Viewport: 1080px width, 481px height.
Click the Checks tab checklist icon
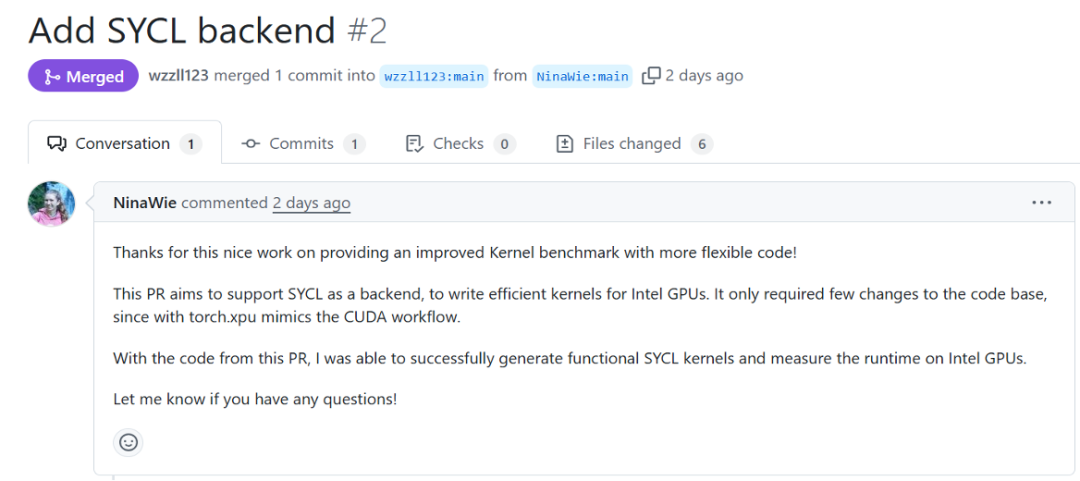415,144
